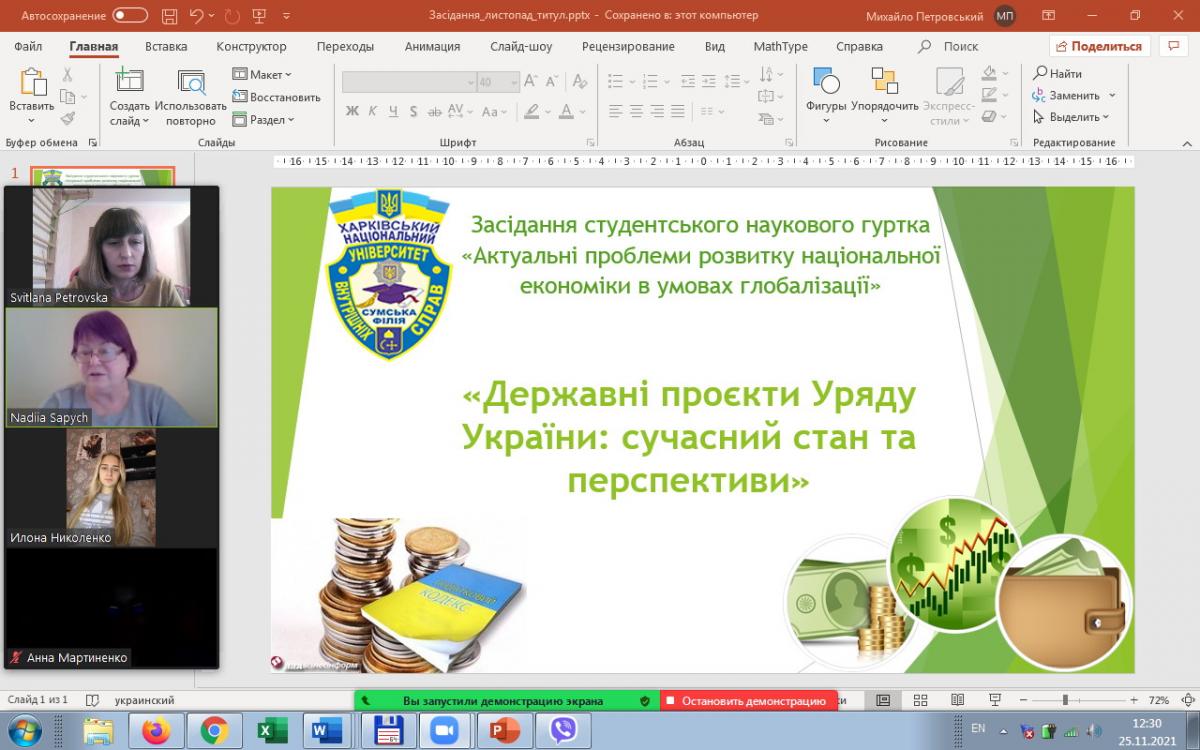Click the Восстановить button
This screenshot has width=1200, height=750.
[277, 97]
